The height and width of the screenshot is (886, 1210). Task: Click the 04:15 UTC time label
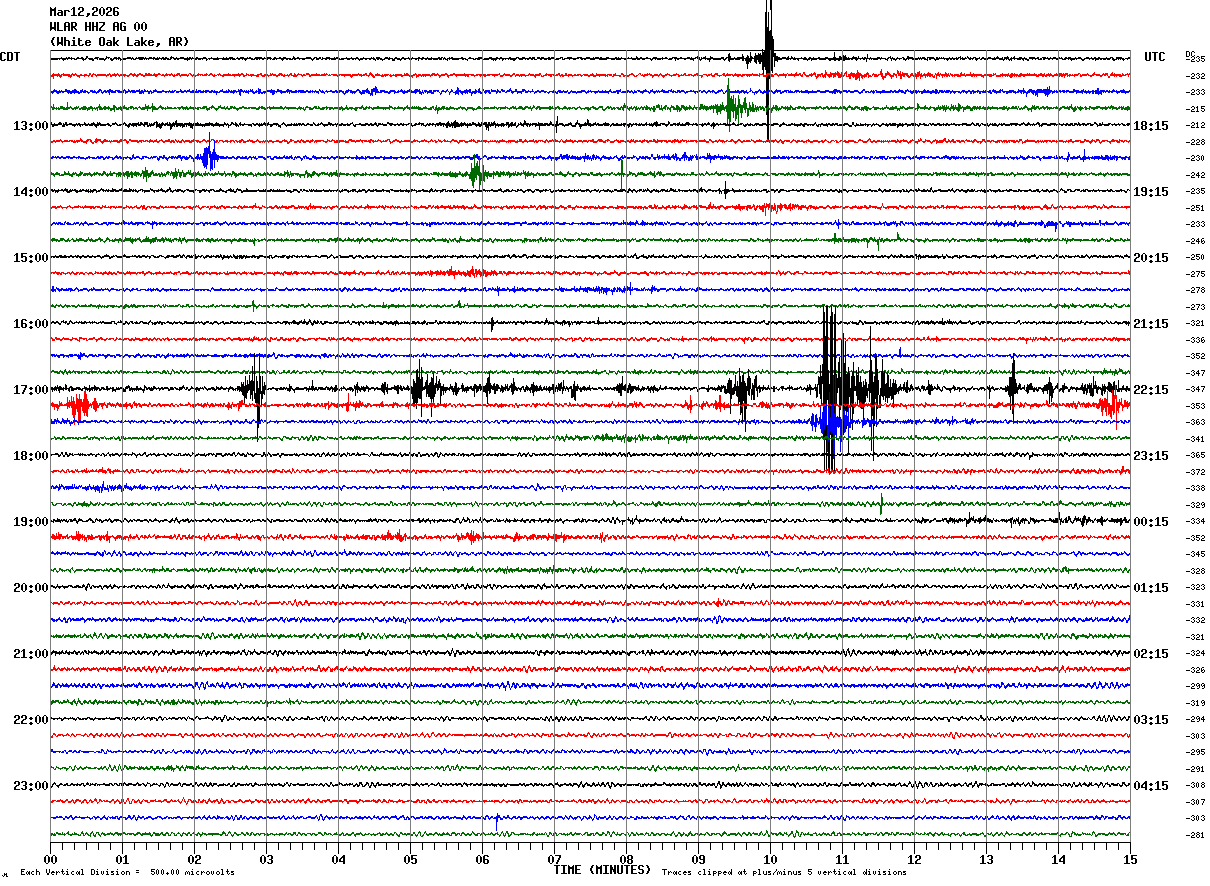[x=1151, y=786]
